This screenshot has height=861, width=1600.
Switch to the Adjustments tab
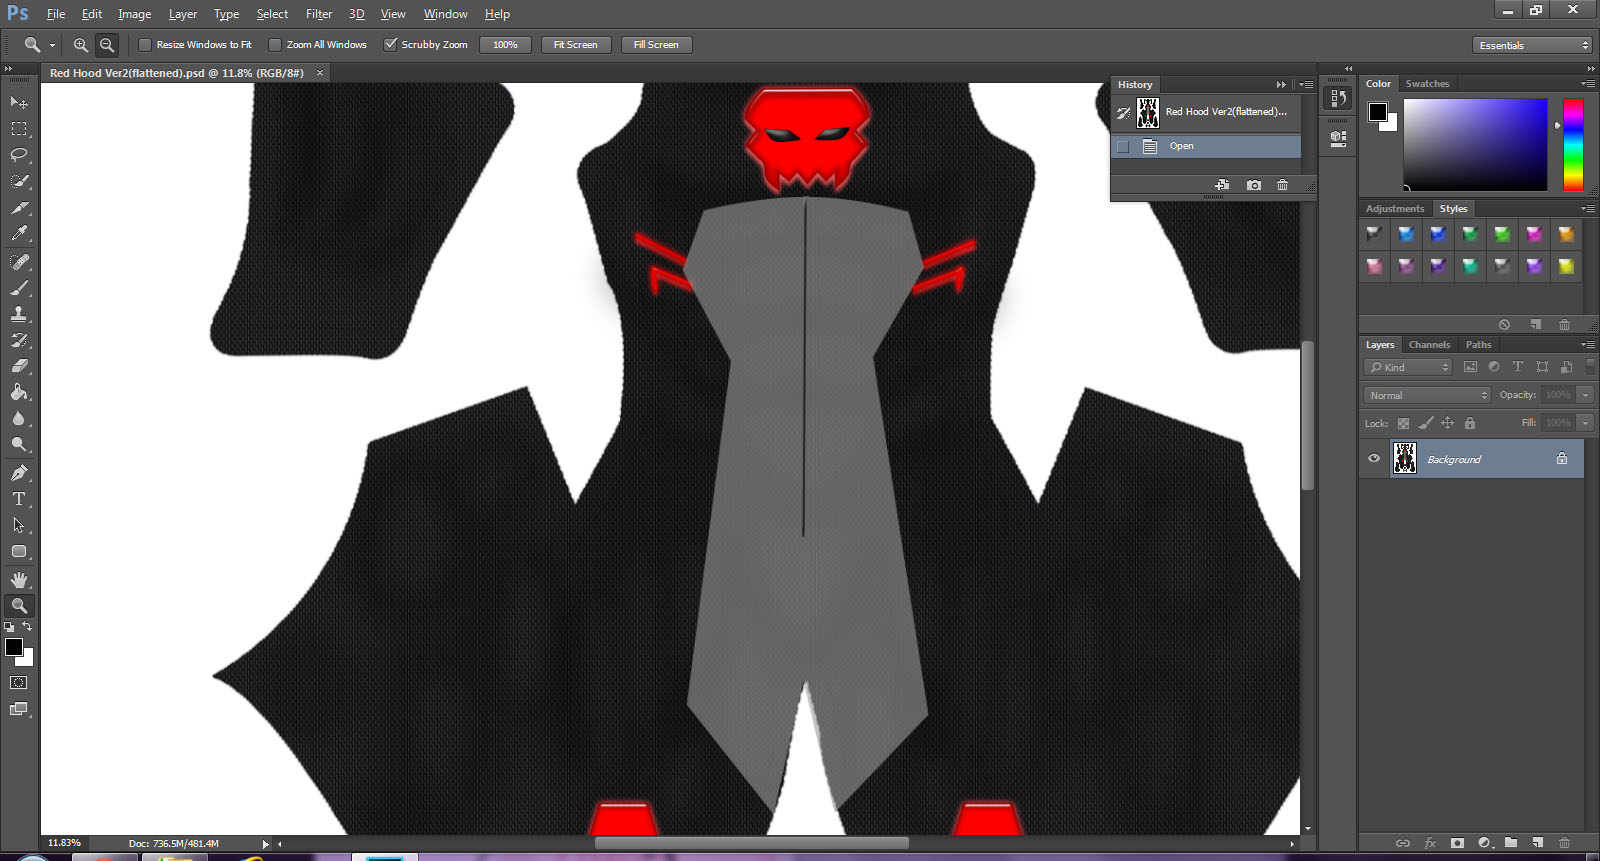click(1394, 209)
